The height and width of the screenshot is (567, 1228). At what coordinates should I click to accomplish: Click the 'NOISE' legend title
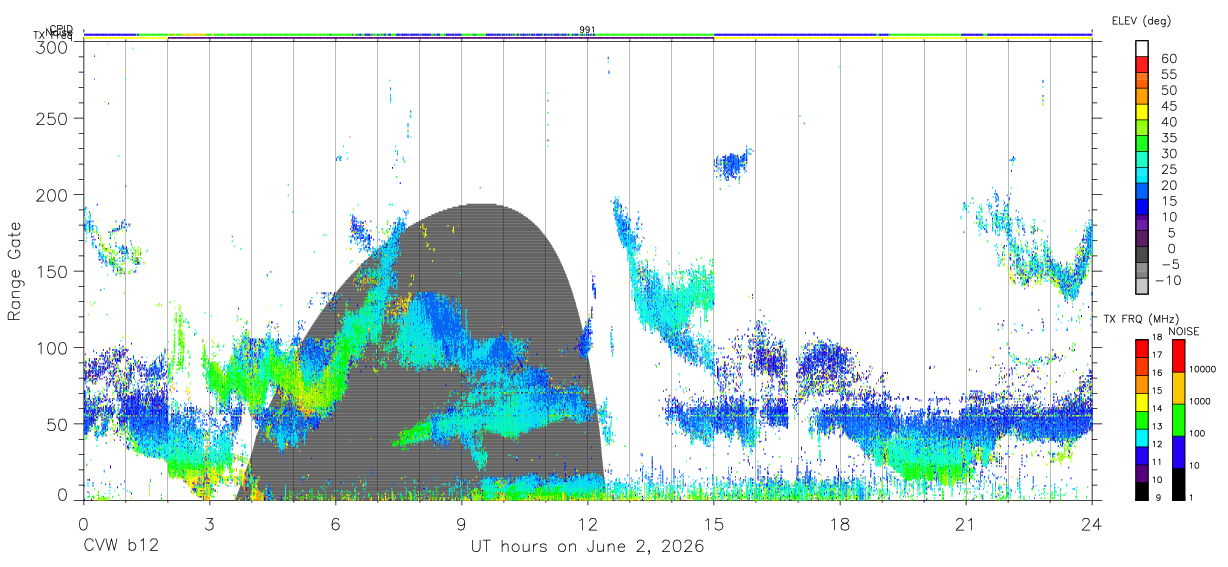[x=1183, y=331]
